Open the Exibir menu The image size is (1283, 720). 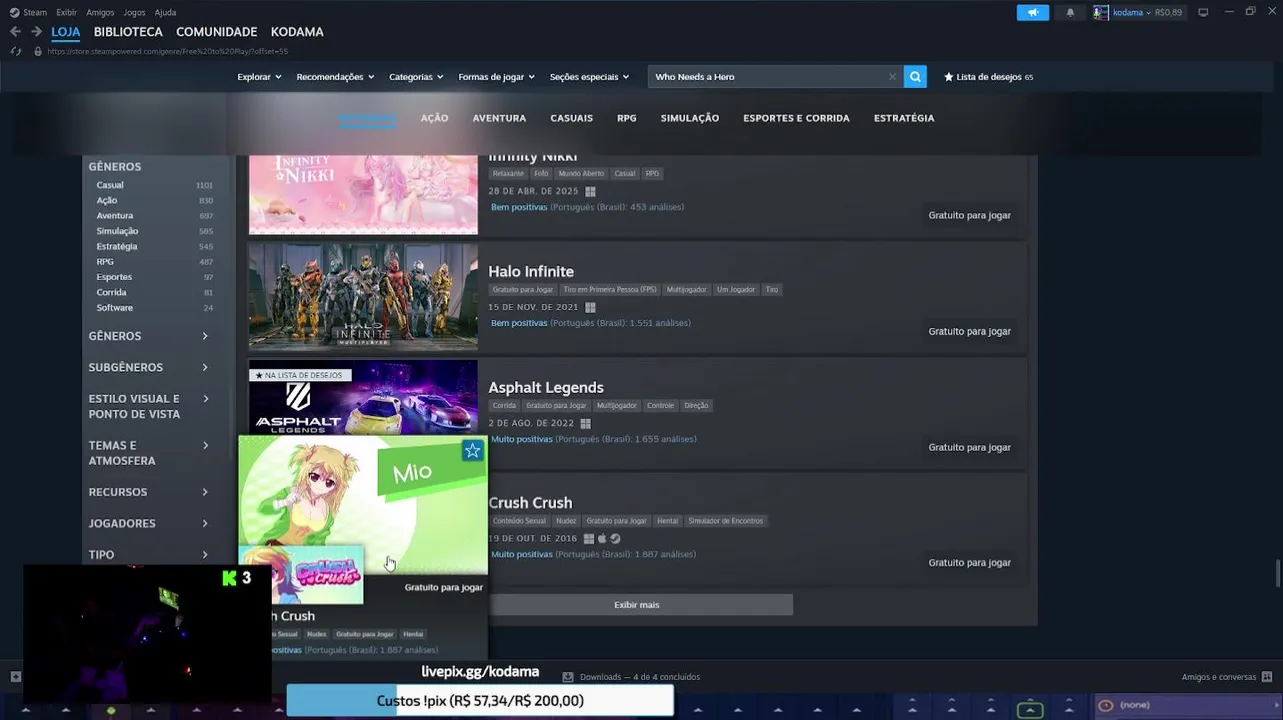[x=66, y=12]
